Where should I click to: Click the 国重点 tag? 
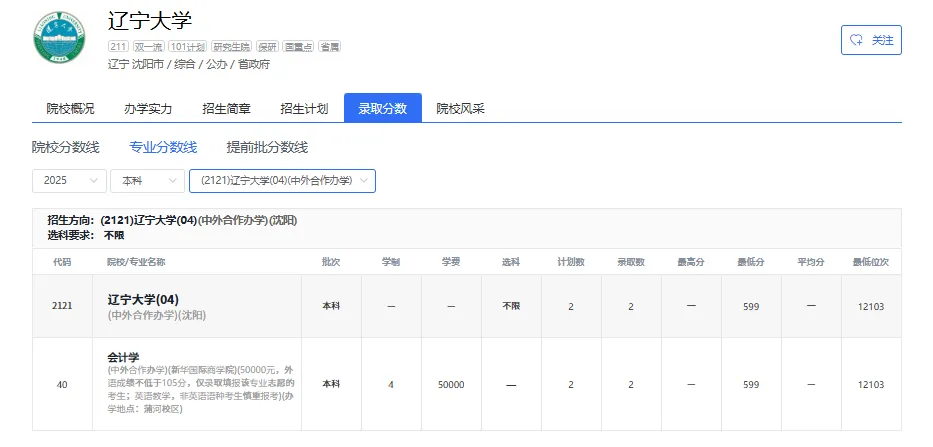299,46
